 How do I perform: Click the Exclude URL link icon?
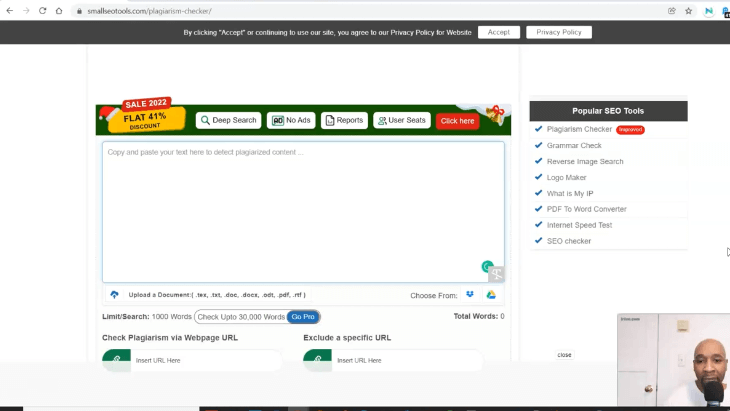pos(318,360)
